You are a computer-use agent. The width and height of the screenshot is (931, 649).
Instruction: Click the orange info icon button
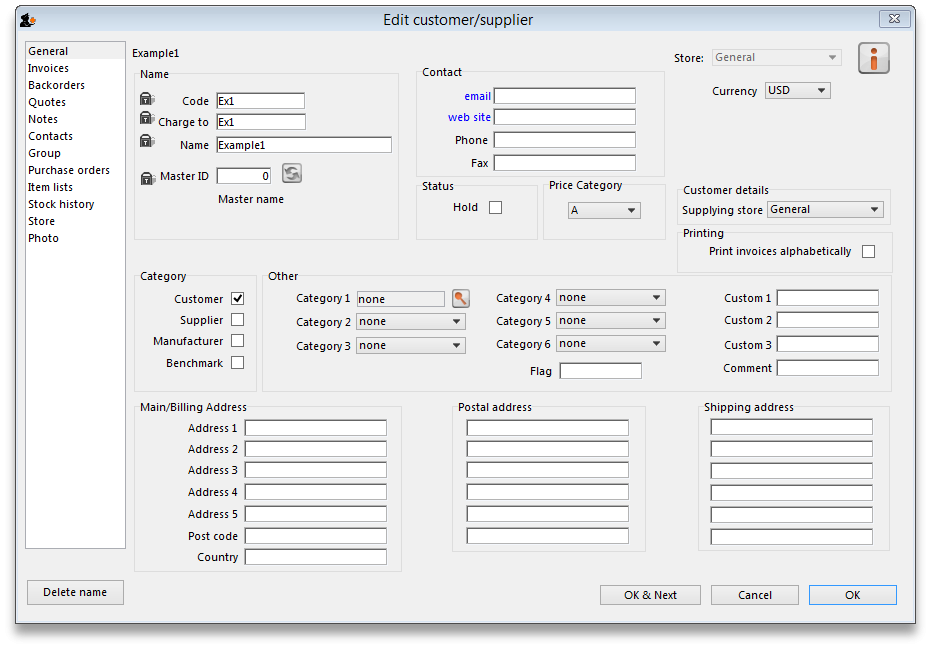[x=873, y=59]
